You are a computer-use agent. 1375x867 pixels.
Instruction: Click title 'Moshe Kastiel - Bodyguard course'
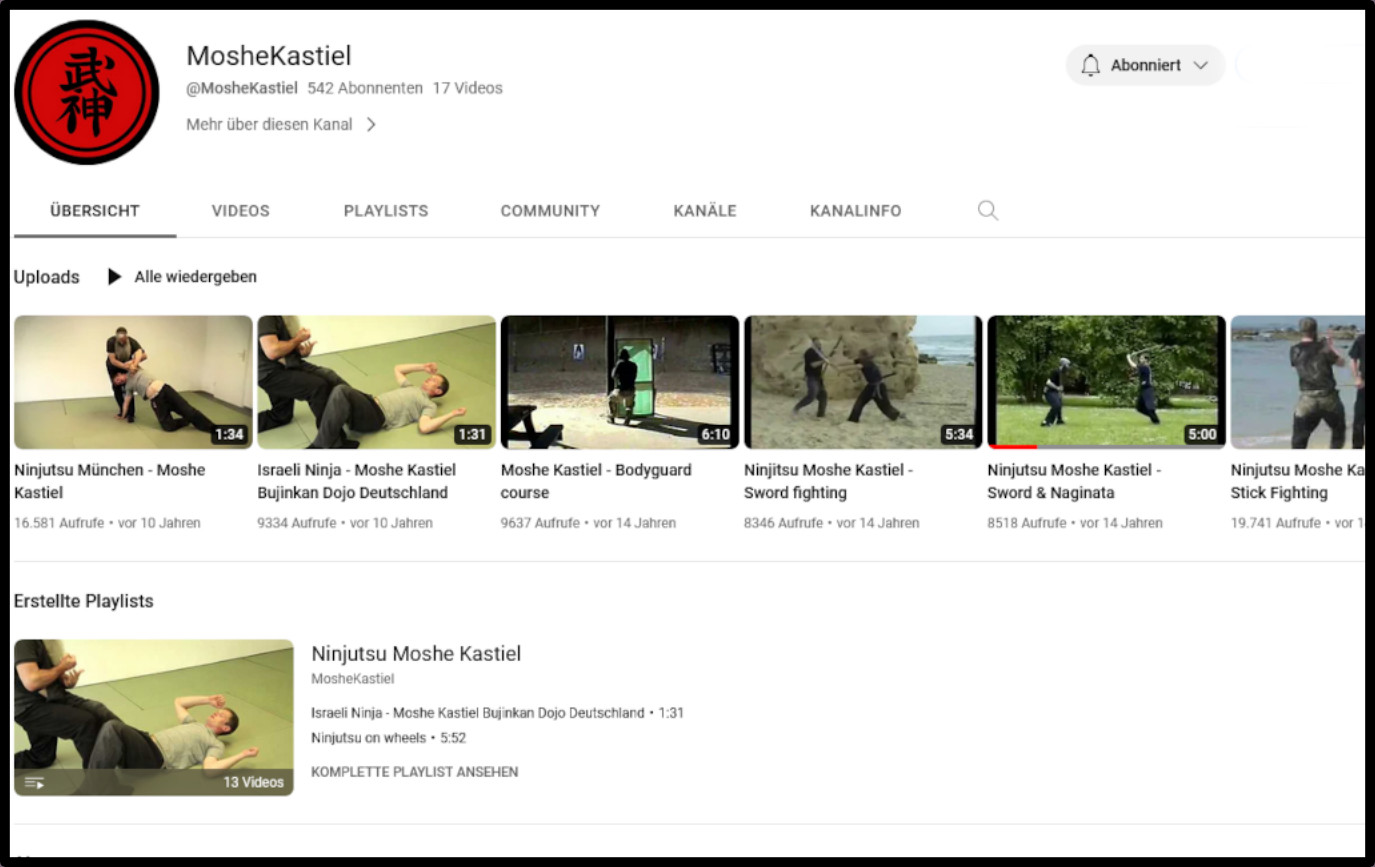click(596, 481)
